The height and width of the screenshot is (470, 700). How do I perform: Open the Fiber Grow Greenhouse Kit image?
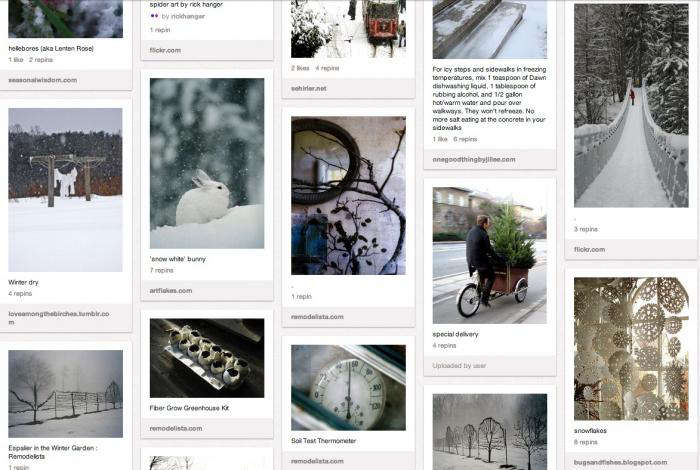pyautogui.click(x=207, y=358)
